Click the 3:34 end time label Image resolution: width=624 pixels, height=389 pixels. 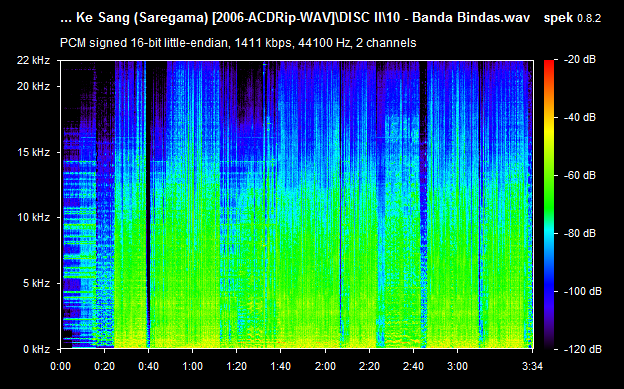point(532,366)
